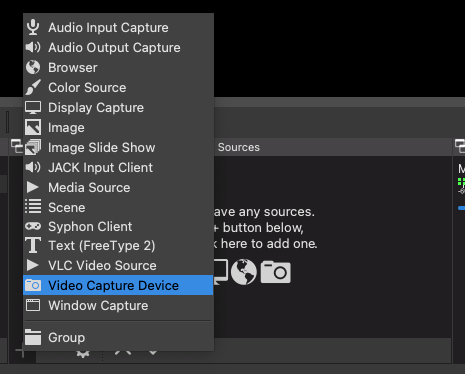Viewport: 465px width, 374px height.
Task: Select Video Capture Device entry
Action: pyautogui.click(x=118, y=285)
